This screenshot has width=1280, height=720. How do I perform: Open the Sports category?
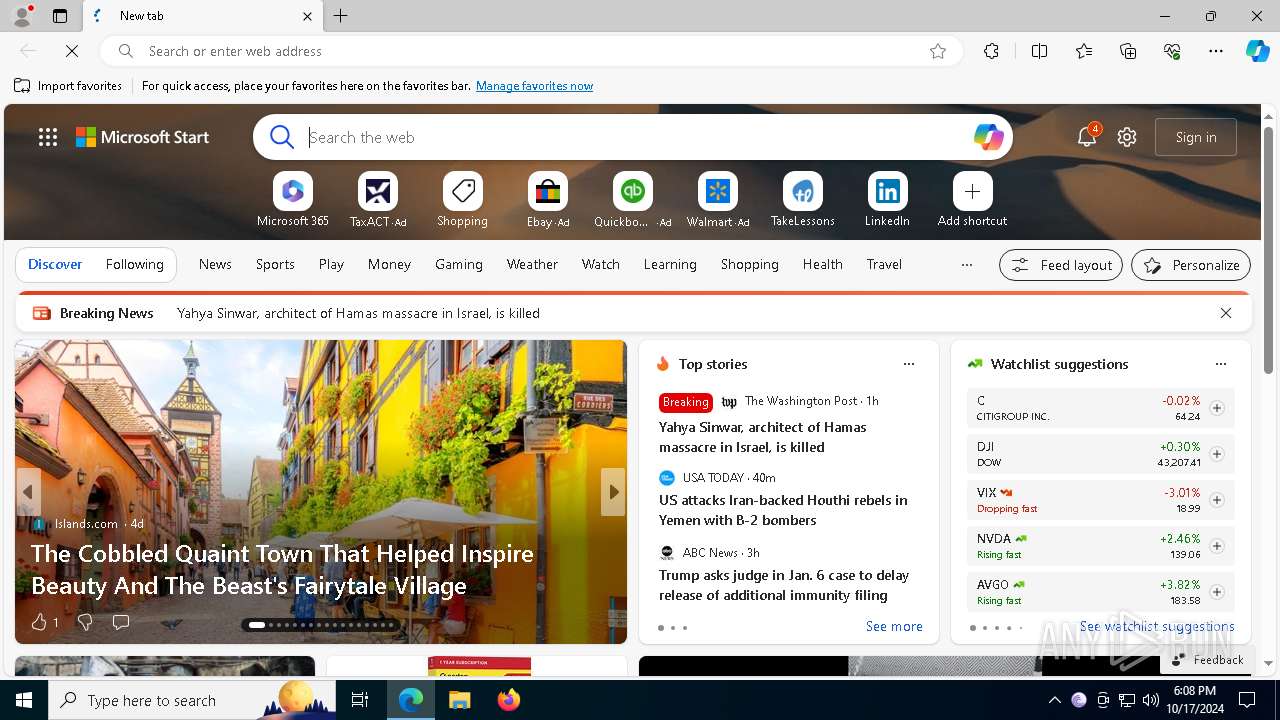(x=275, y=265)
